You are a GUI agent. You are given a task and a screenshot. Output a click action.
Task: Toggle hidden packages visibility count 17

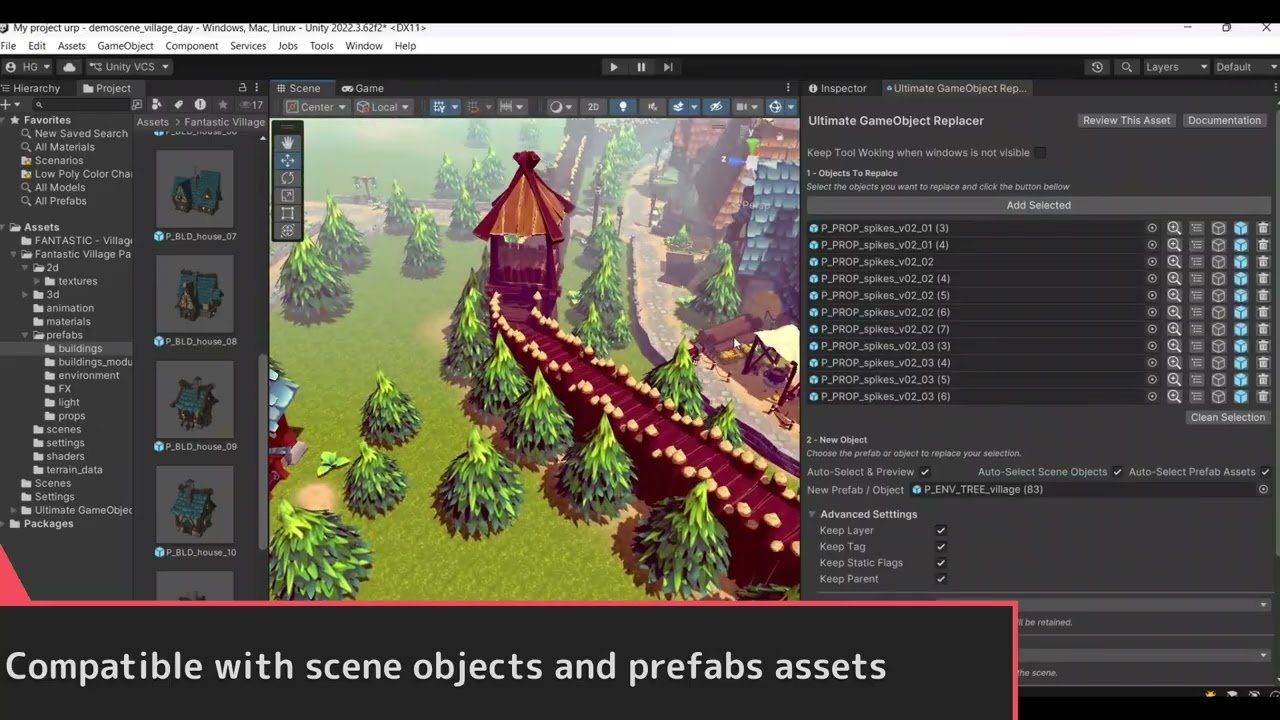click(250, 105)
